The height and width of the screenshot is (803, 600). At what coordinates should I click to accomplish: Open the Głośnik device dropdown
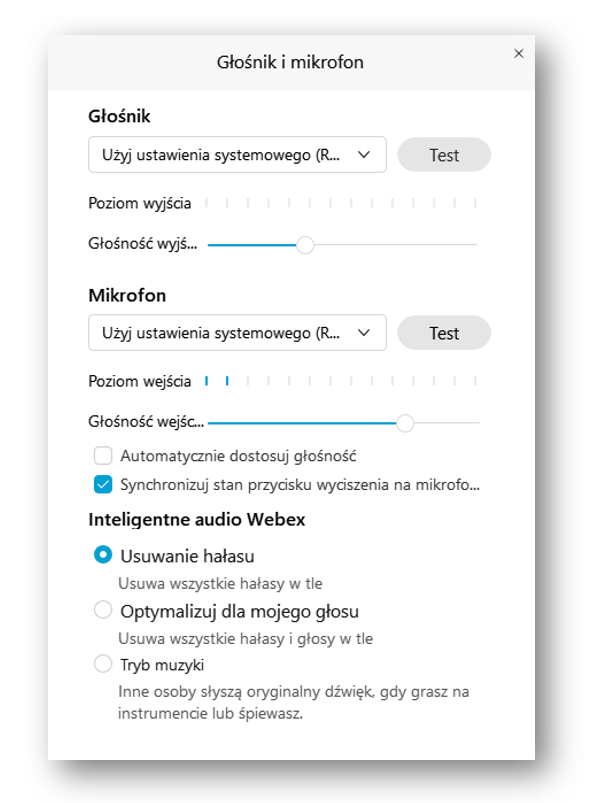(x=237, y=155)
